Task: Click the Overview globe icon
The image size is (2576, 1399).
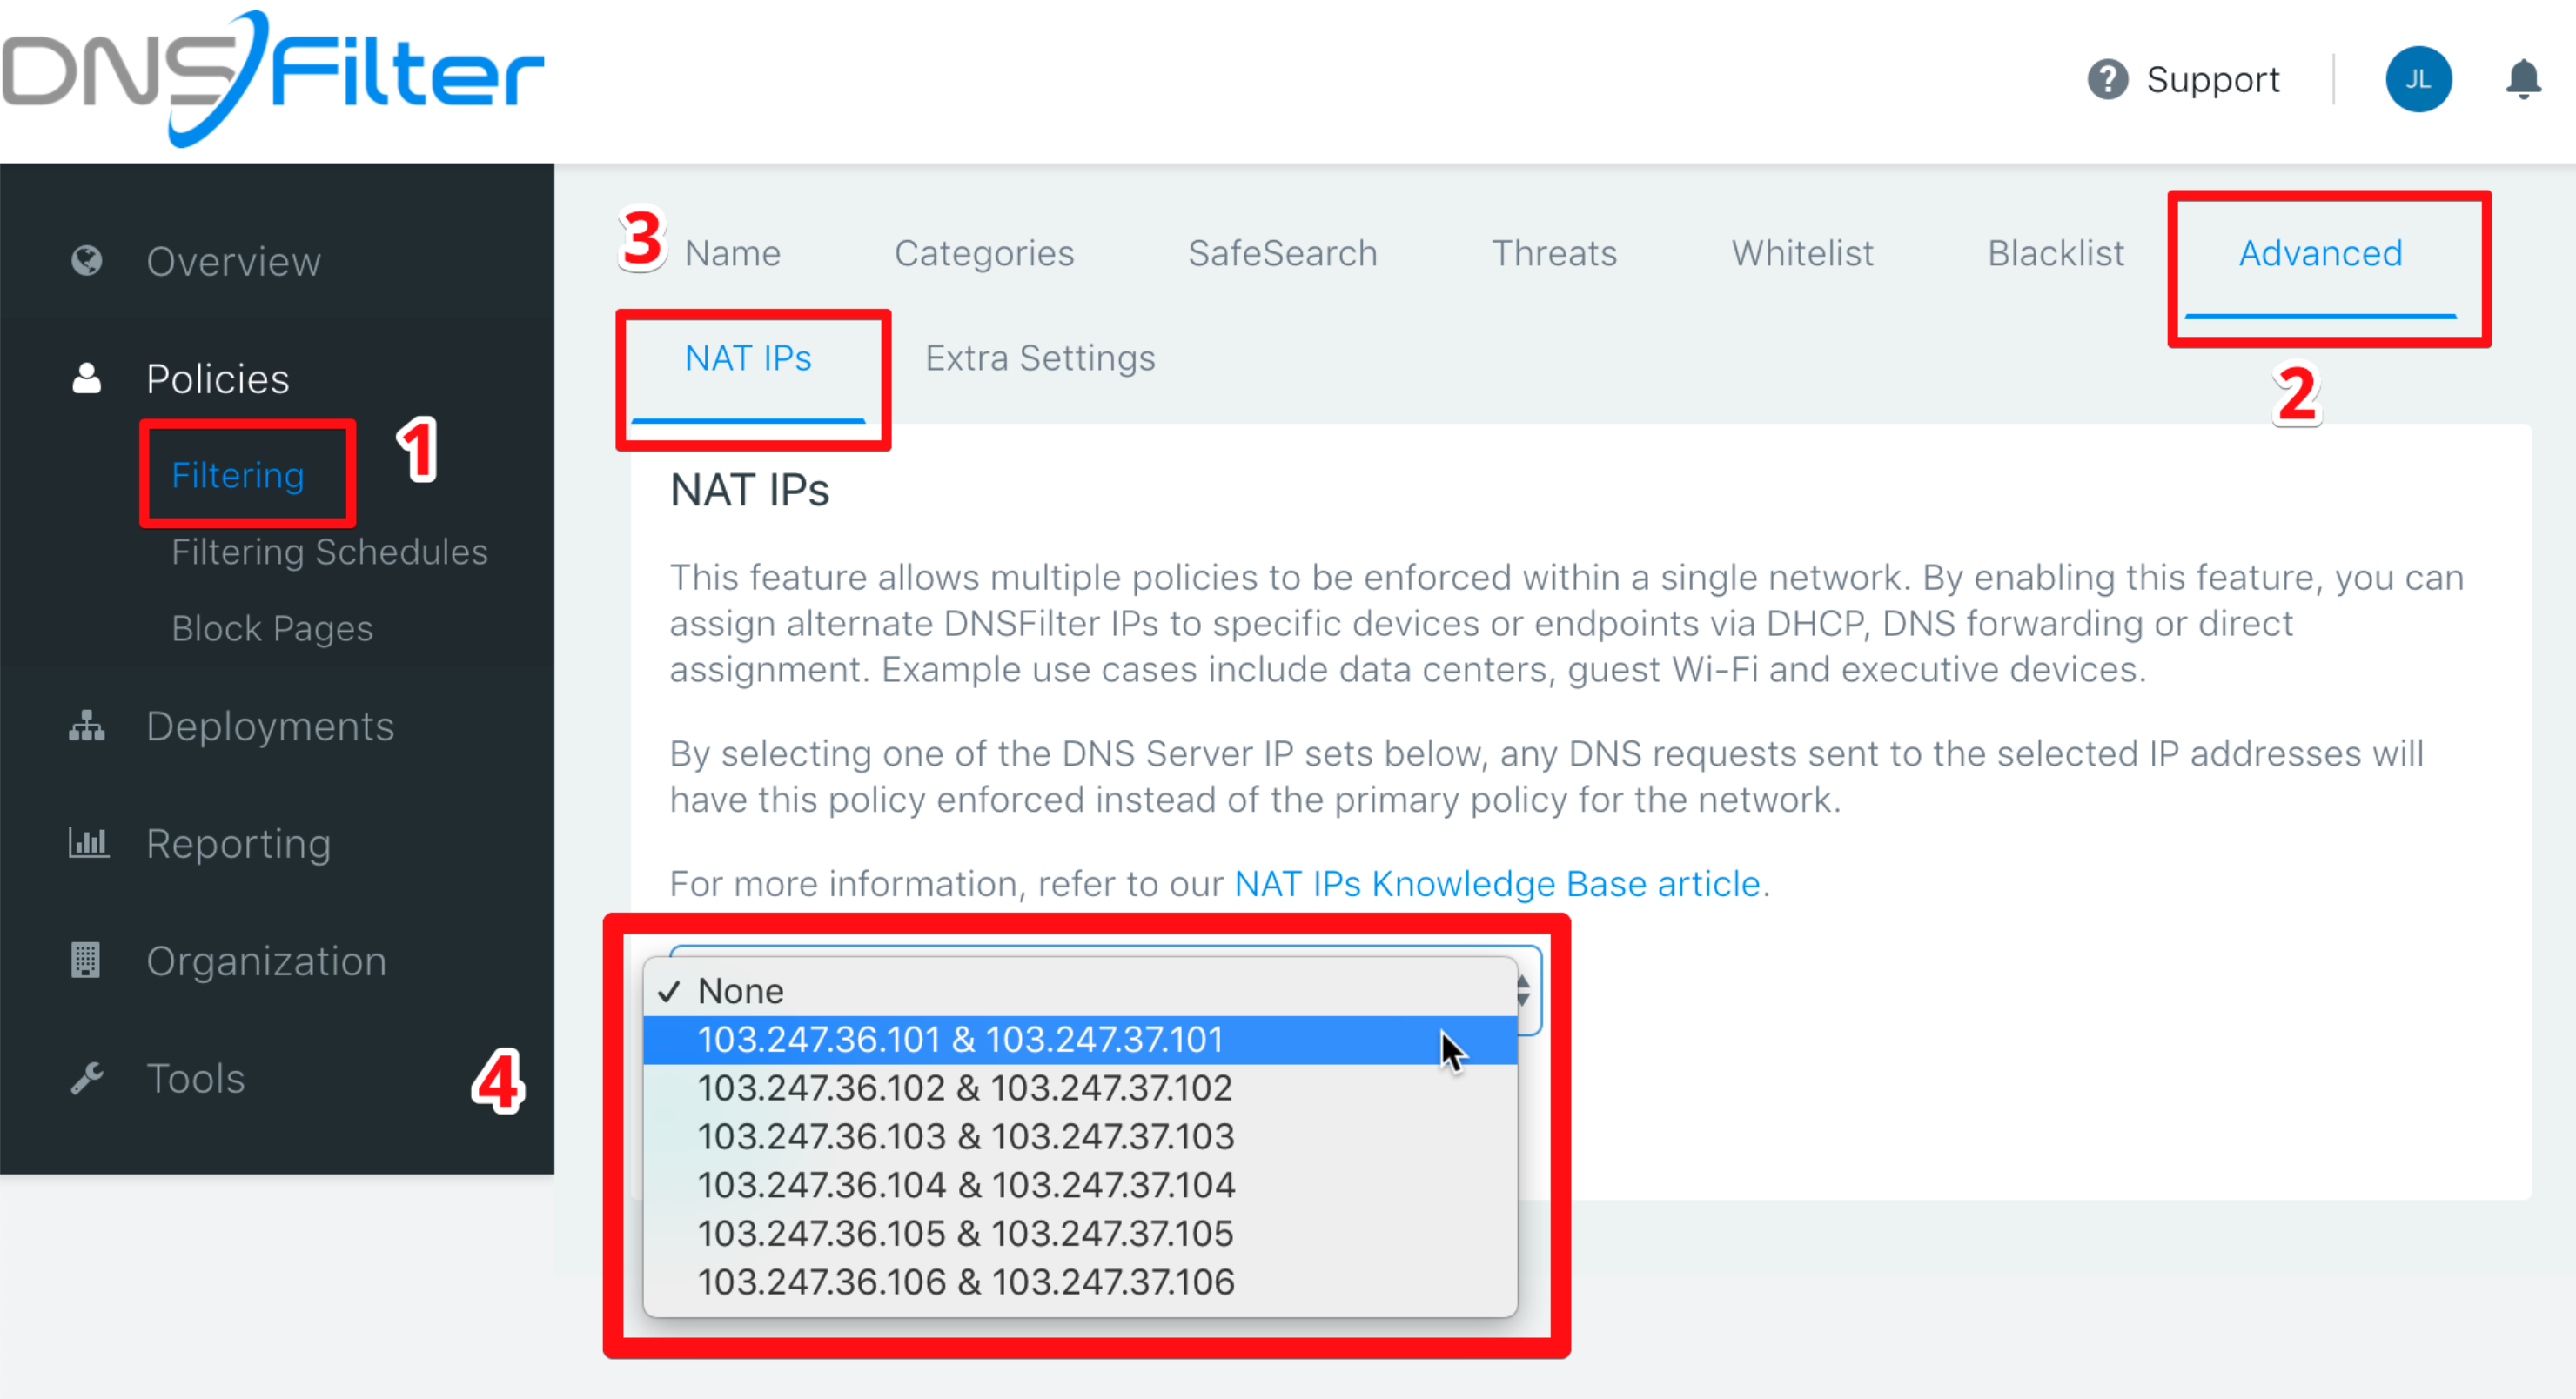Action: pyautogui.click(x=87, y=261)
